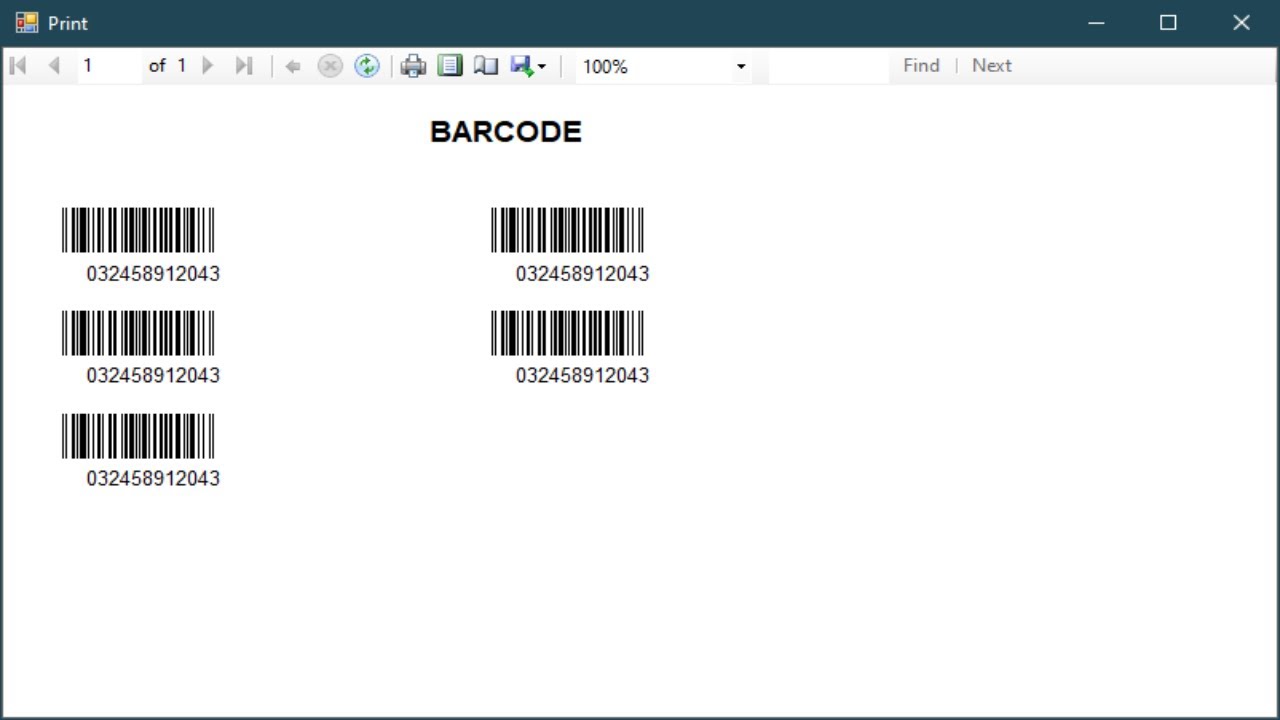Image resolution: width=1280 pixels, height=720 pixels.
Task: Minimize the Print window
Action: pos(1096,22)
